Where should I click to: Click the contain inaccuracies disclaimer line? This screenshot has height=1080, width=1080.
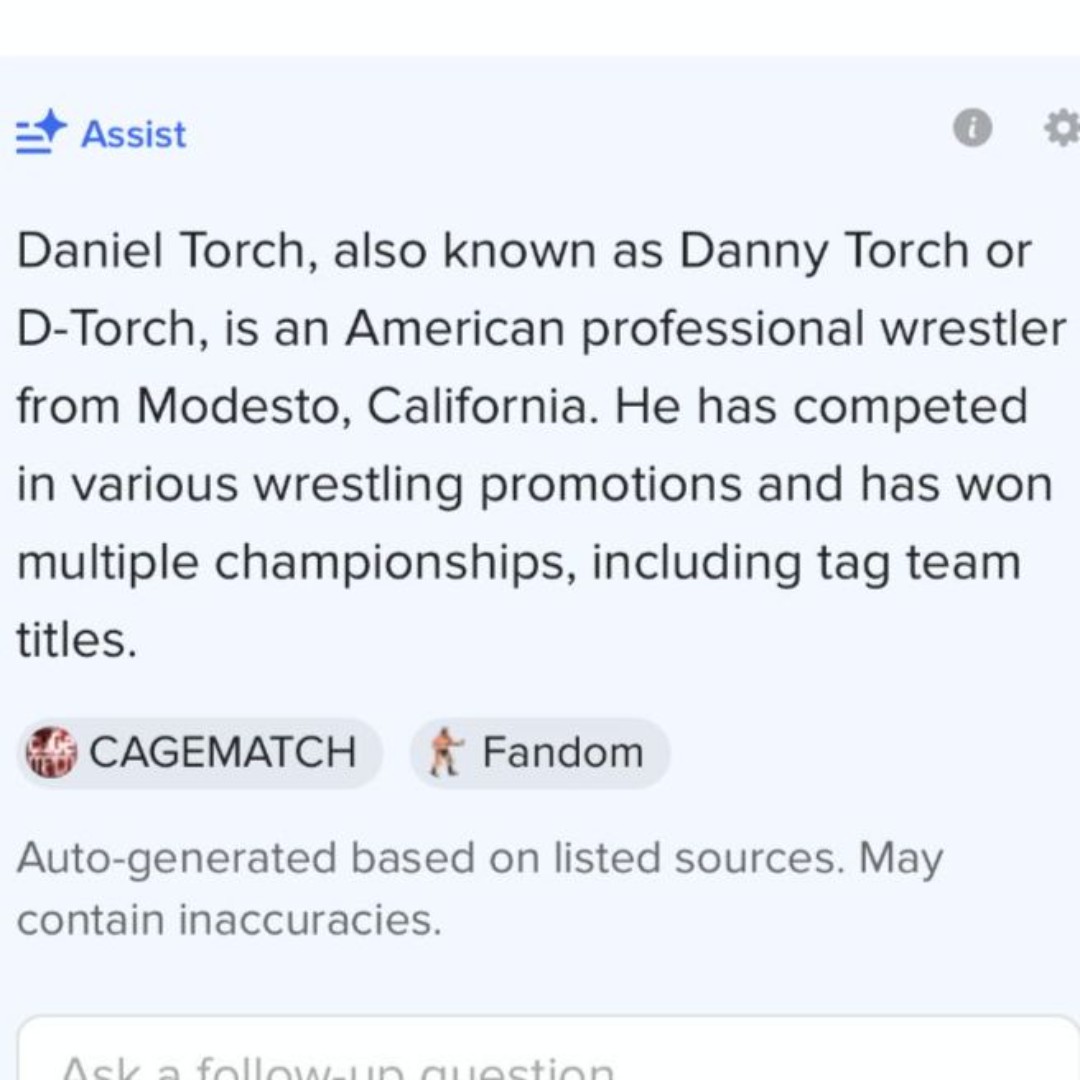[x=229, y=920]
